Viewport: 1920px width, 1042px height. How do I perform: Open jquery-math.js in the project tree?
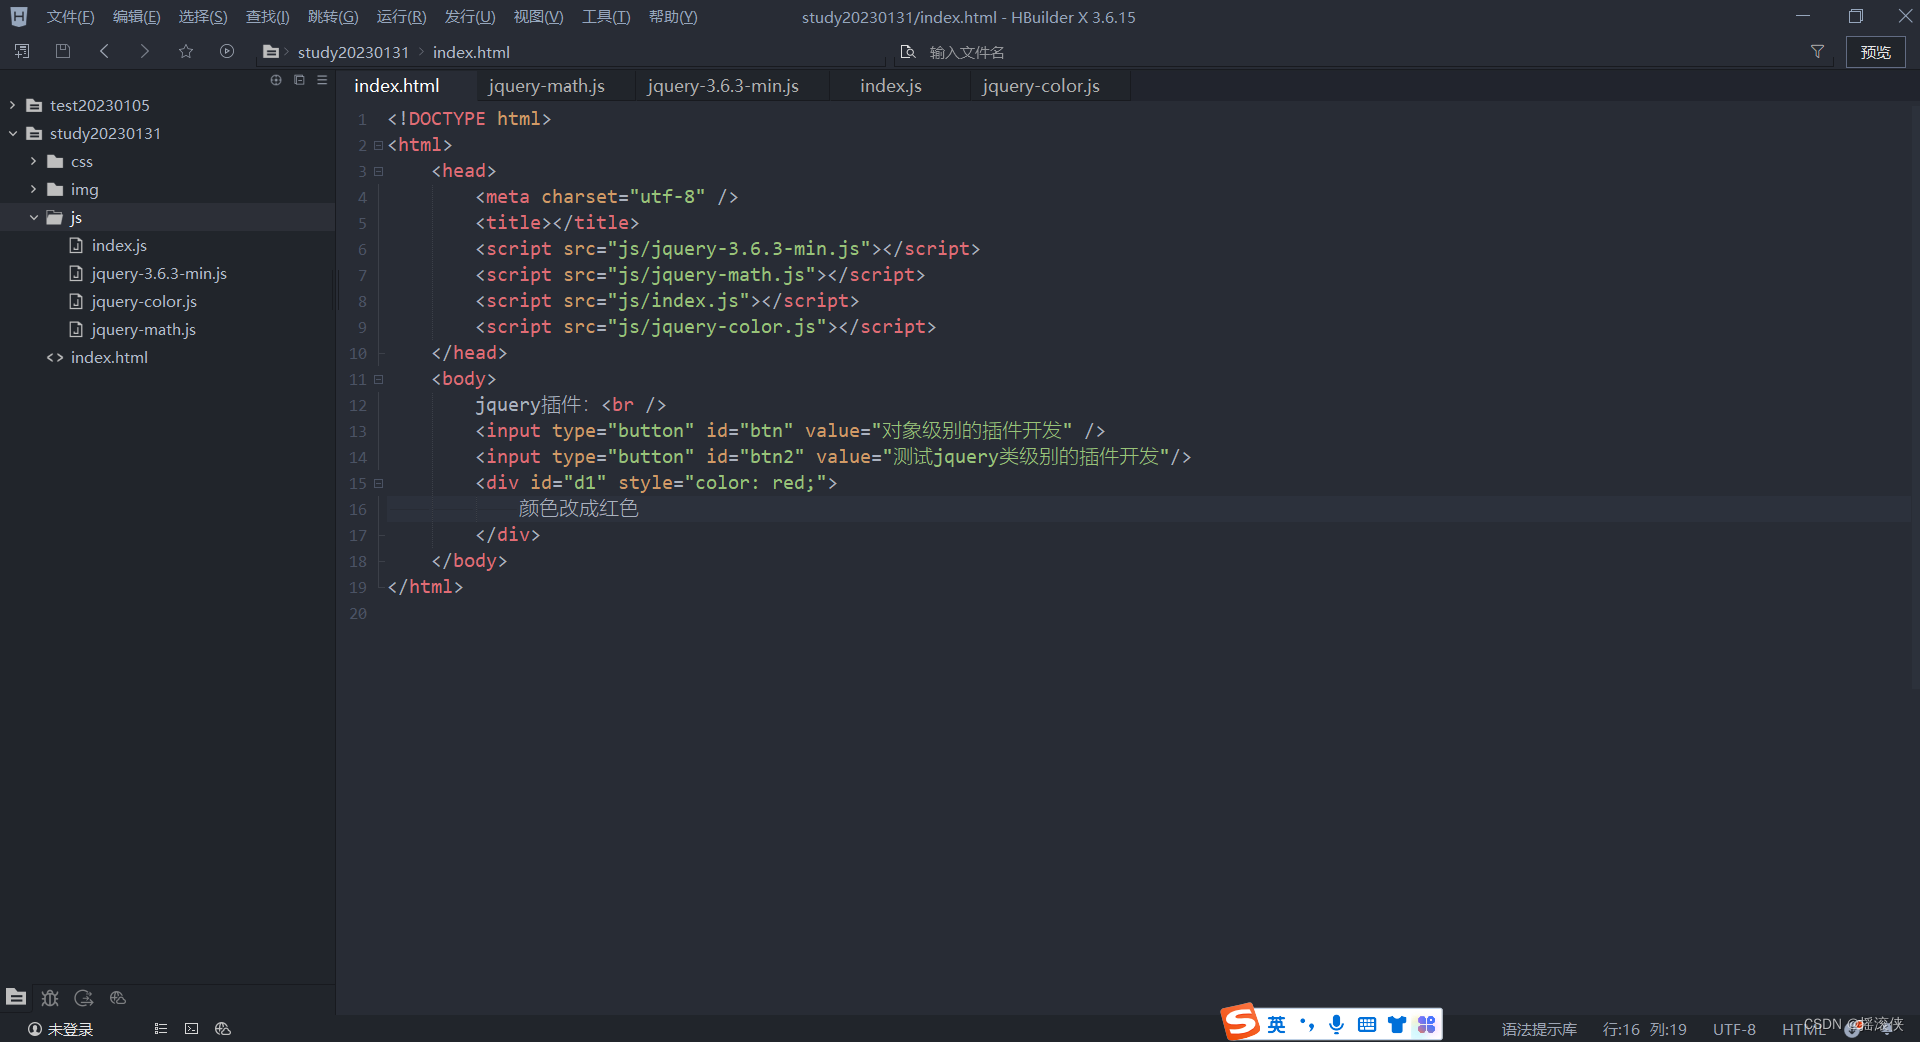[x=143, y=329]
